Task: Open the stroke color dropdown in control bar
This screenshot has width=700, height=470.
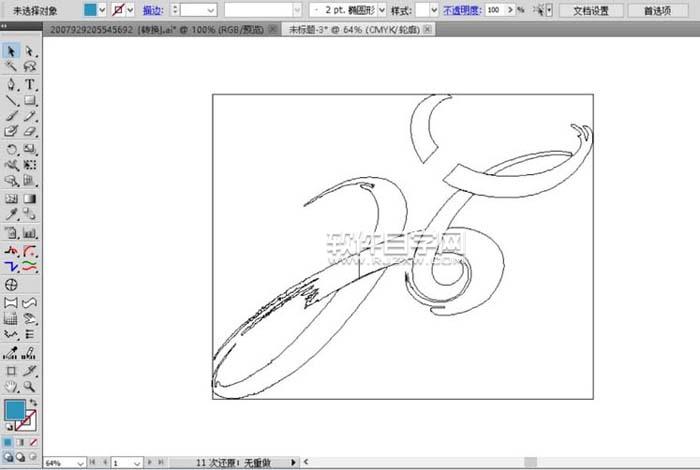Action: [x=134, y=9]
